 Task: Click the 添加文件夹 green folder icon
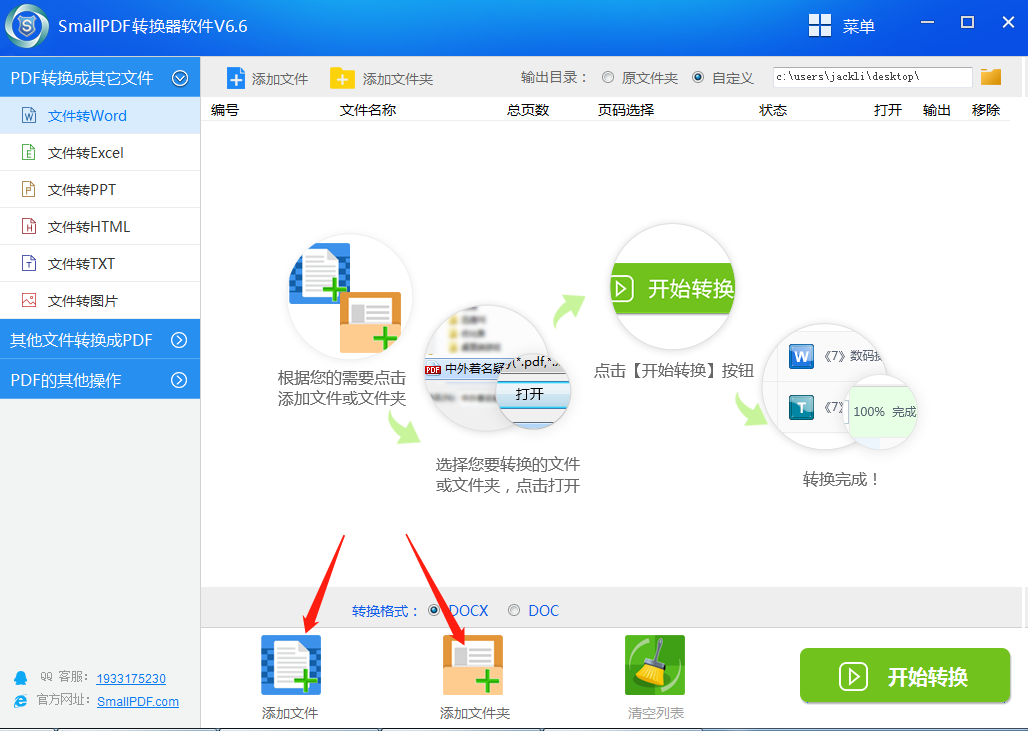[x=472, y=664]
